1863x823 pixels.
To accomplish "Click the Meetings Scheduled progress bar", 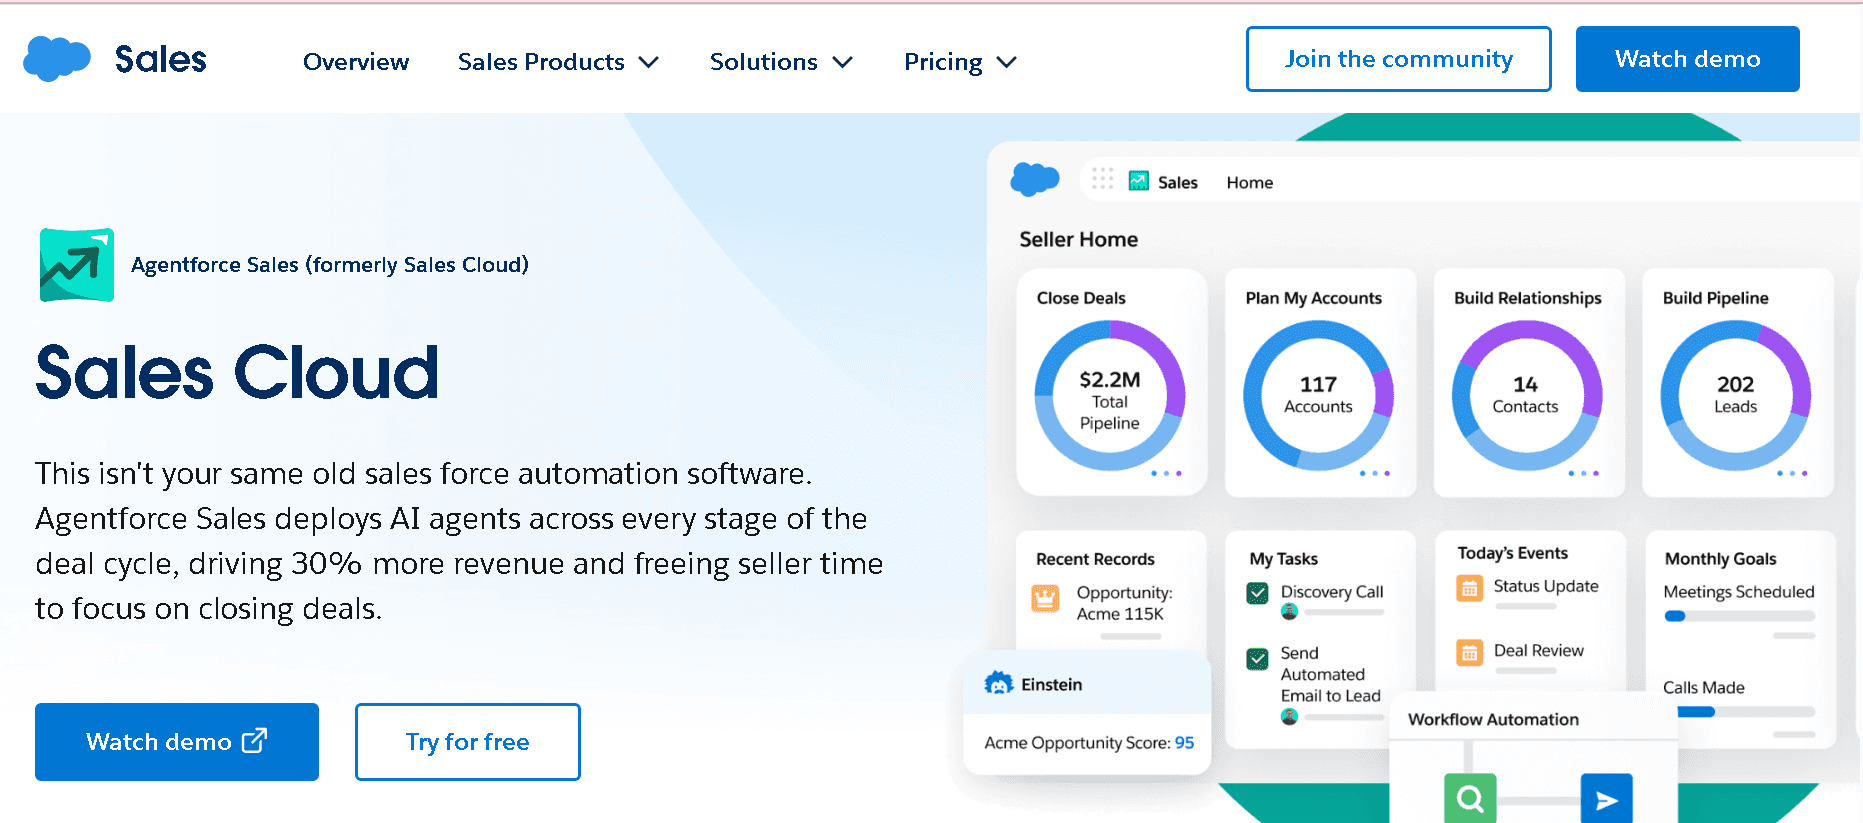I will click(x=1739, y=616).
